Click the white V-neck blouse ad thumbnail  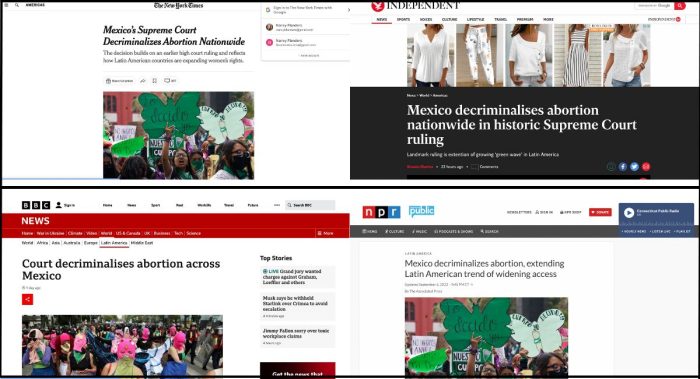[x=431, y=55]
